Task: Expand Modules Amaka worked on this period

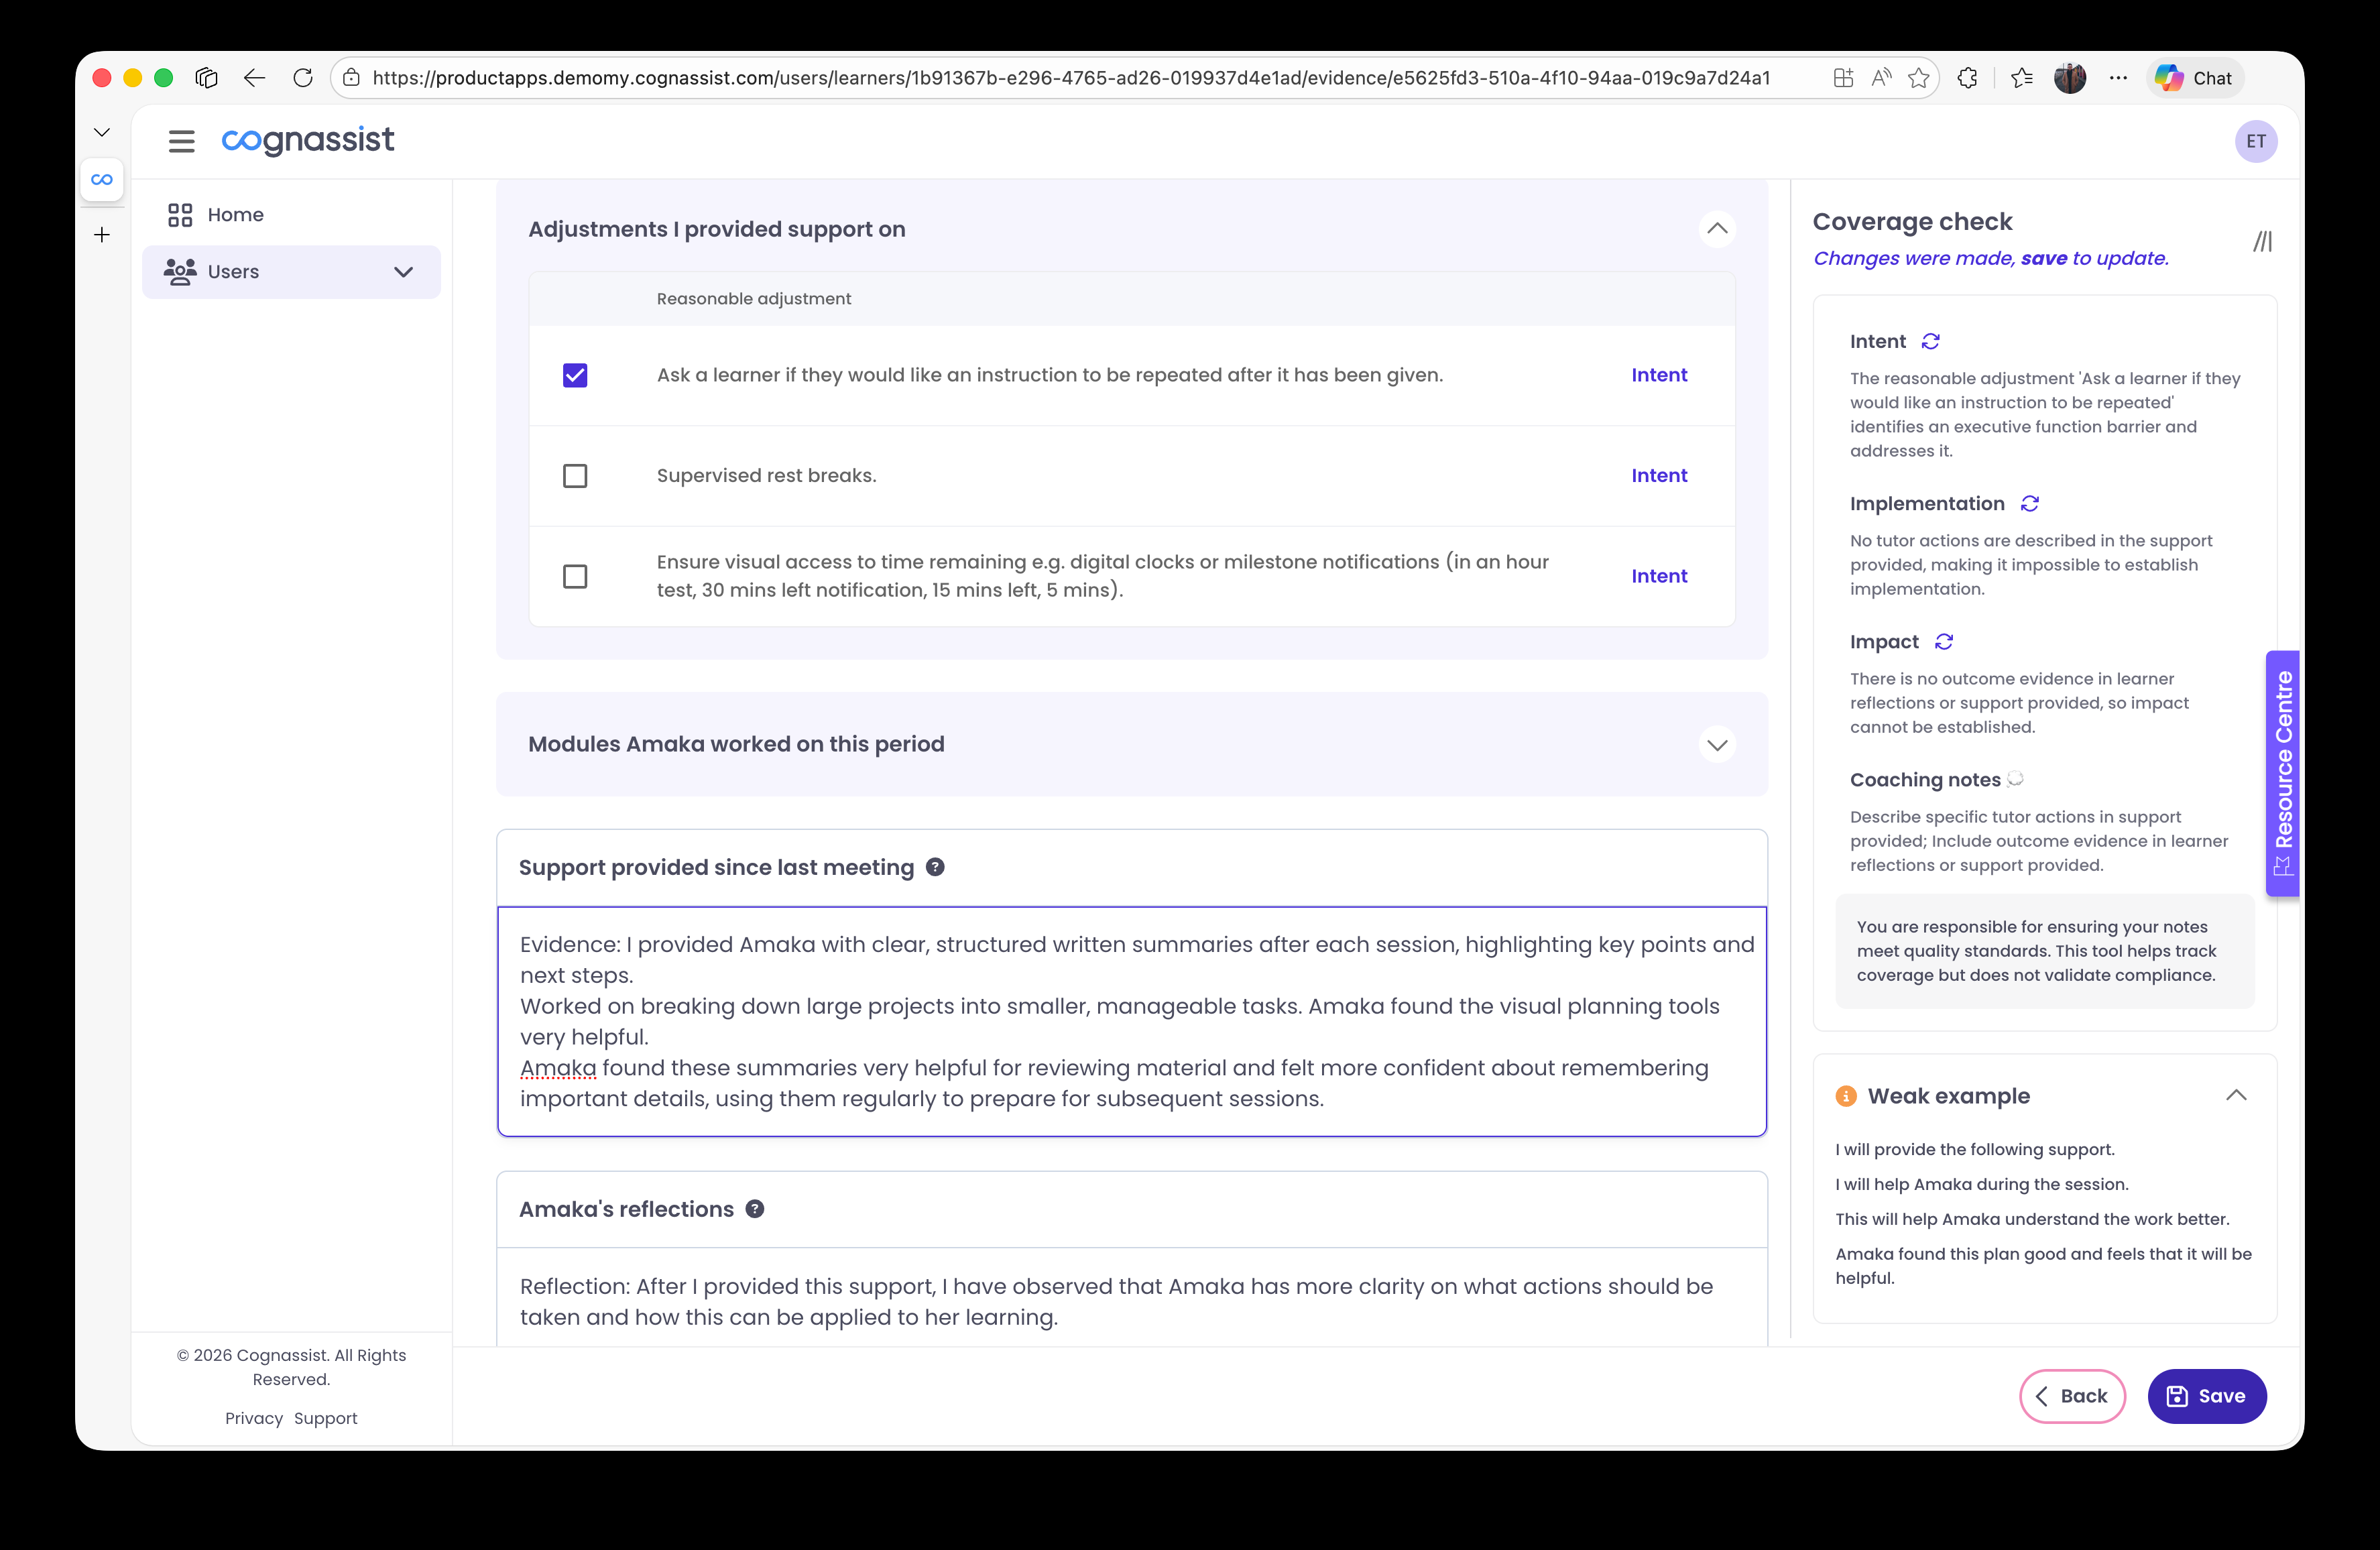Action: coord(1717,744)
